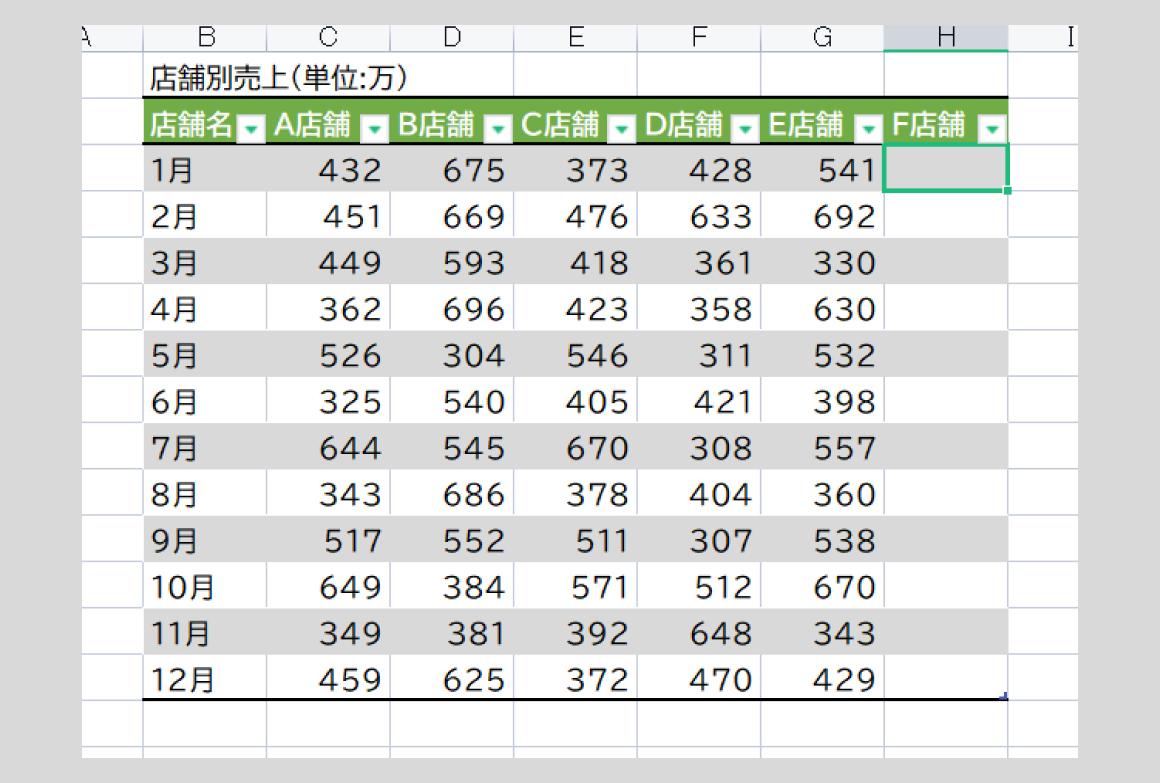Click the empty F店舗 cell in 1月 row
This screenshot has width=1160, height=783.
tap(946, 169)
